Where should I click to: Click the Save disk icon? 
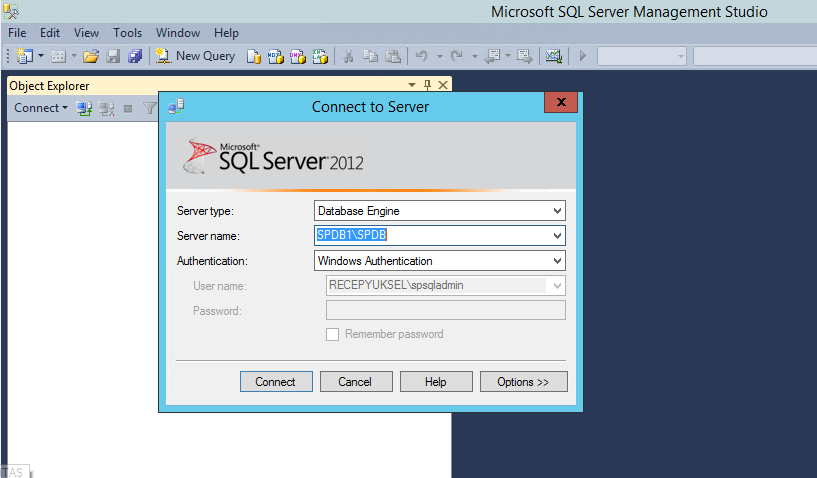(113, 56)
